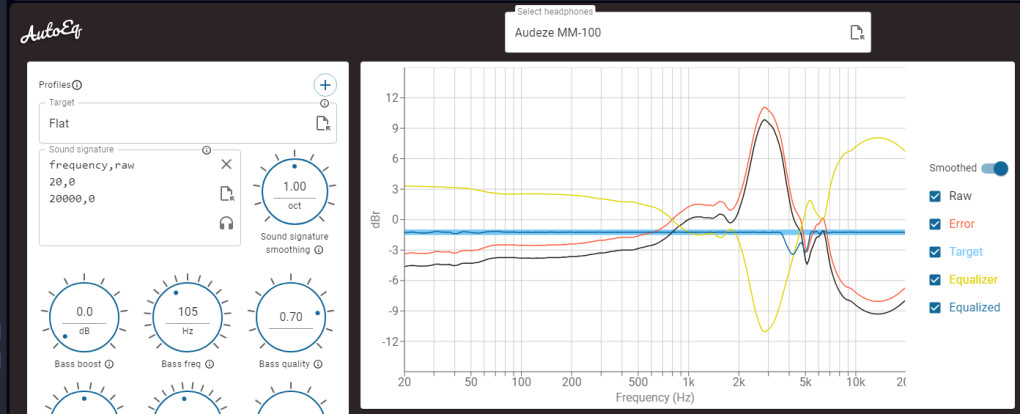Uncheck the Error curve checkbox
This screenshot has height=414, width=1020.
pyautogui.click(x=935, y=224)
